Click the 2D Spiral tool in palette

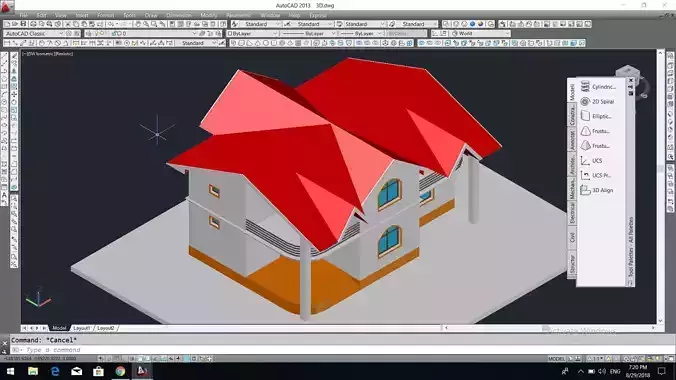[x=597, y=101]
